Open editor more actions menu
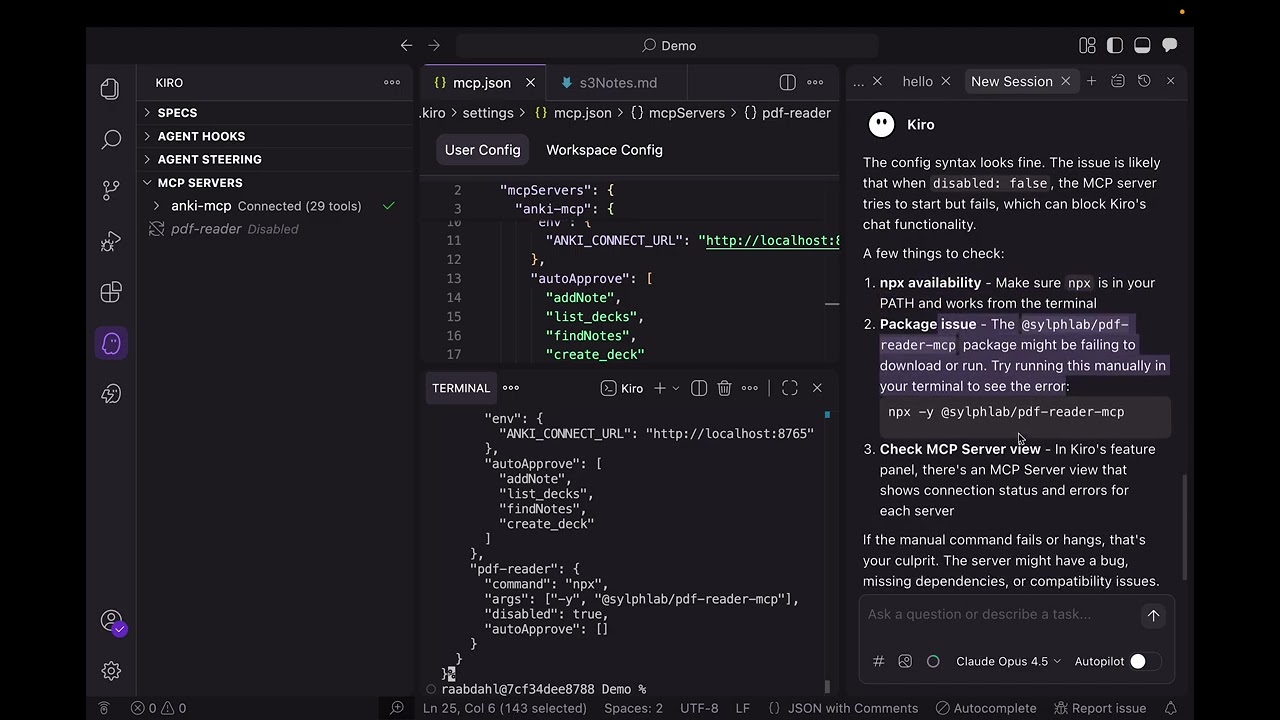This screenshot has width=1280, height=720. tap(815, 82)
